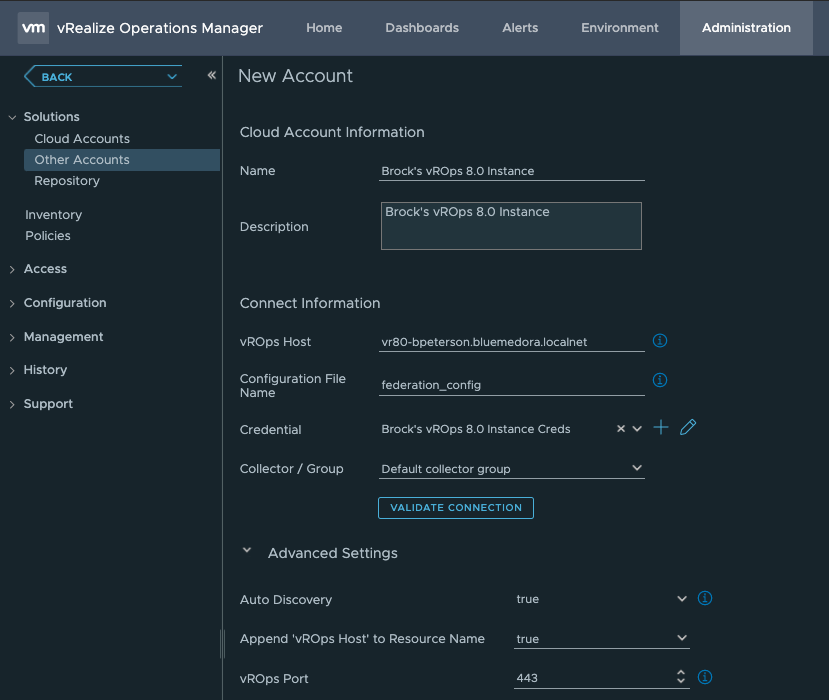Open Repository in sidebar
829x700 pixels.
67,181
